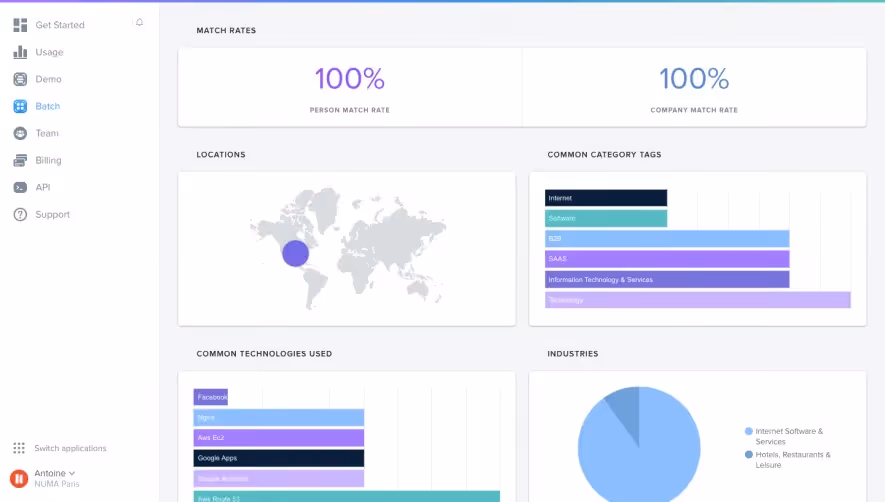
Task: Click the Aws Route 53 bar
Action: pos(347,497)
